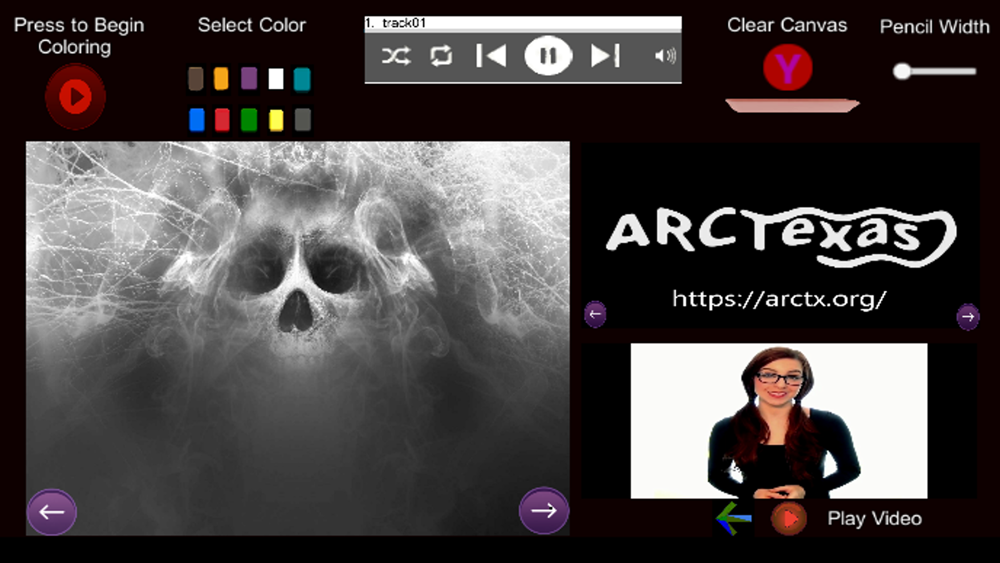
Task: Click the skull coloring canvas
Action: click(298, 338)
